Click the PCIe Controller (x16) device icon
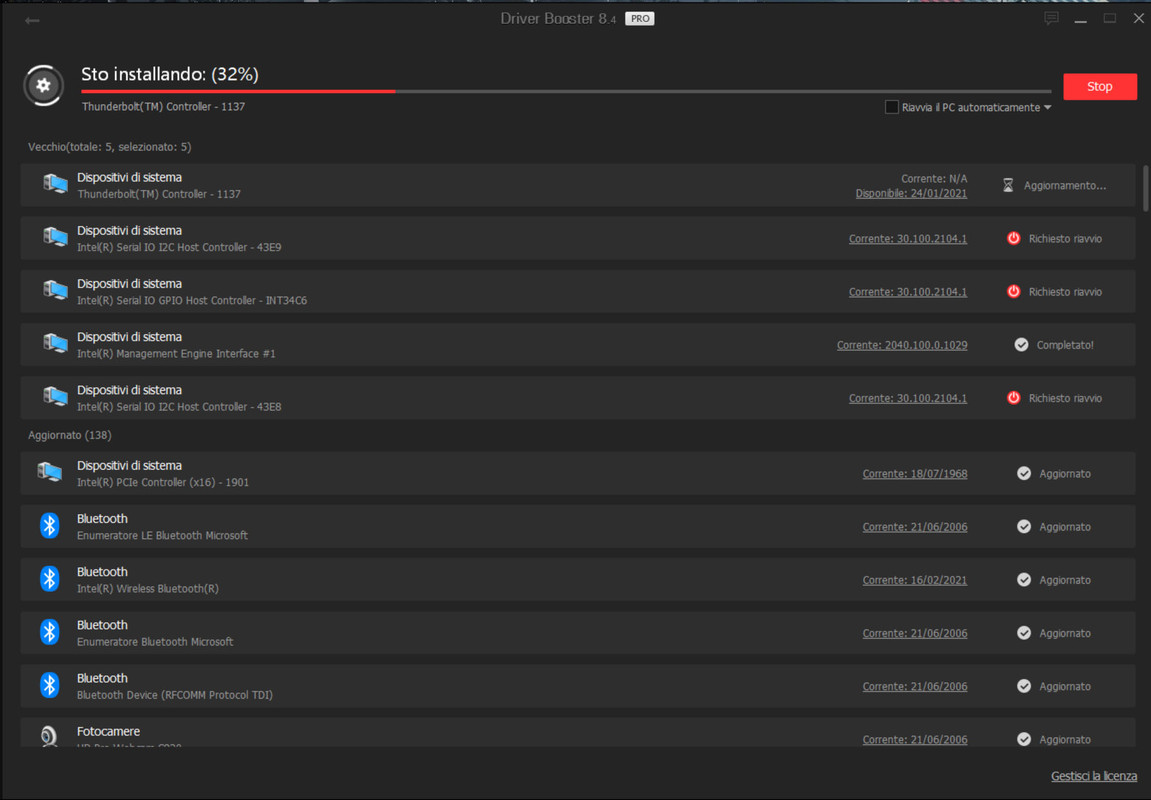 (50, 472)
